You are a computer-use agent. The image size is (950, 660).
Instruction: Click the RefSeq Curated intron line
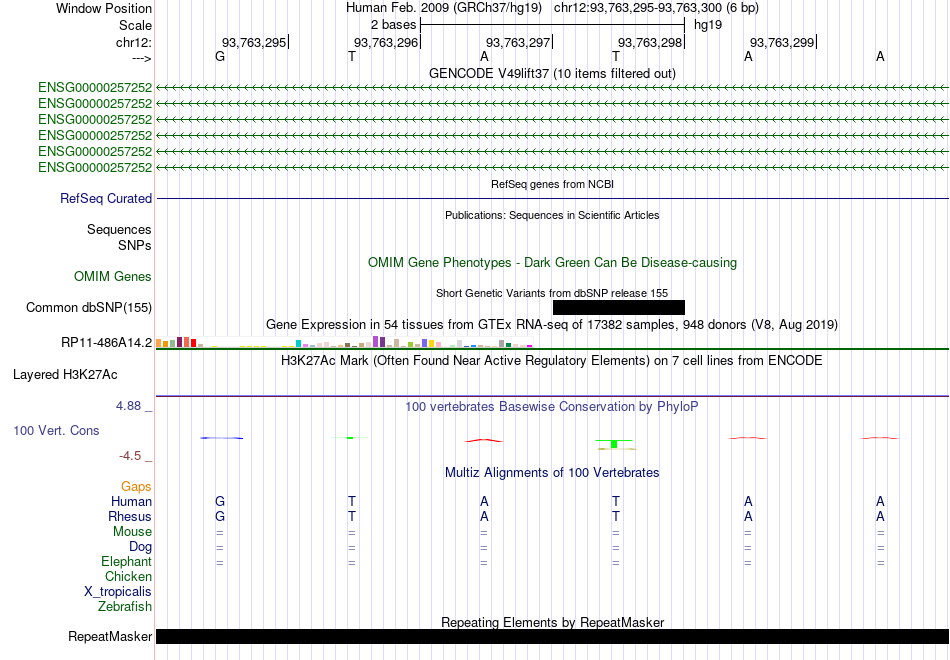pos(552,198)
